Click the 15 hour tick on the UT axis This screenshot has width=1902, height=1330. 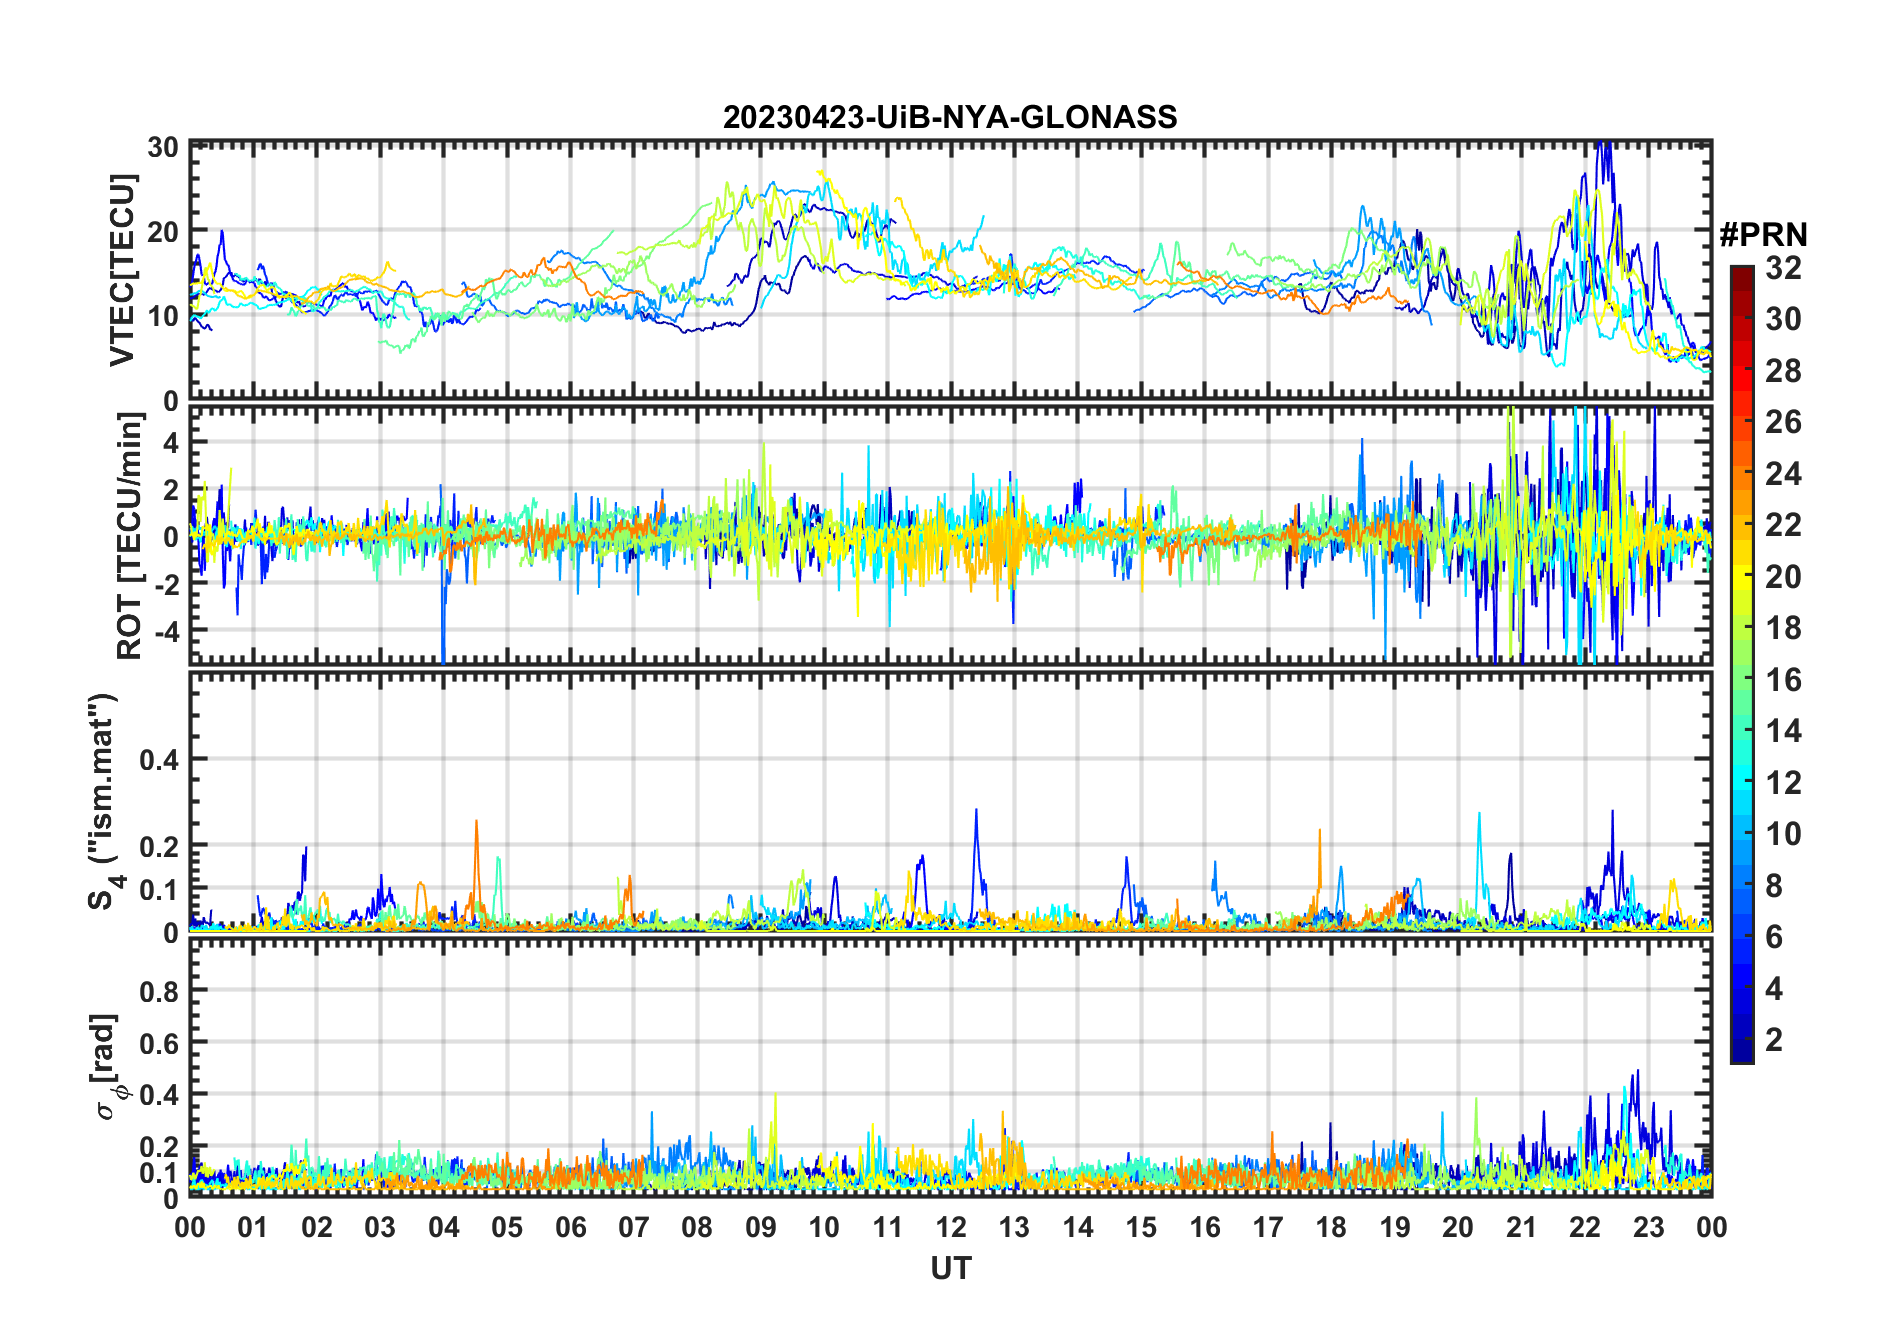[x=1141, y=1227]
